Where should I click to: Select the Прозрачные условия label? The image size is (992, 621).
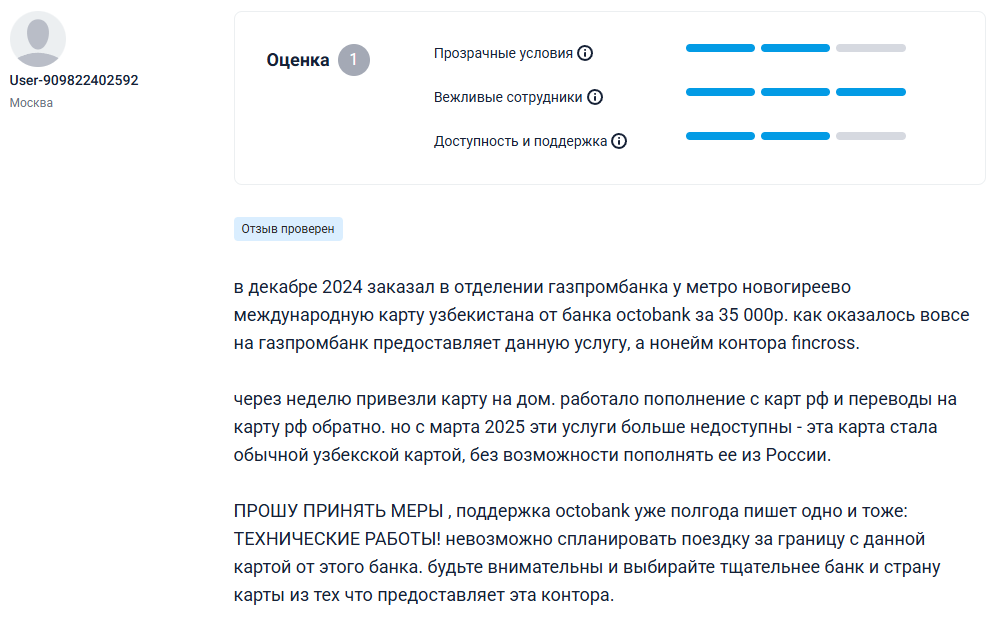pyautogui.click(x=503, y=53)
